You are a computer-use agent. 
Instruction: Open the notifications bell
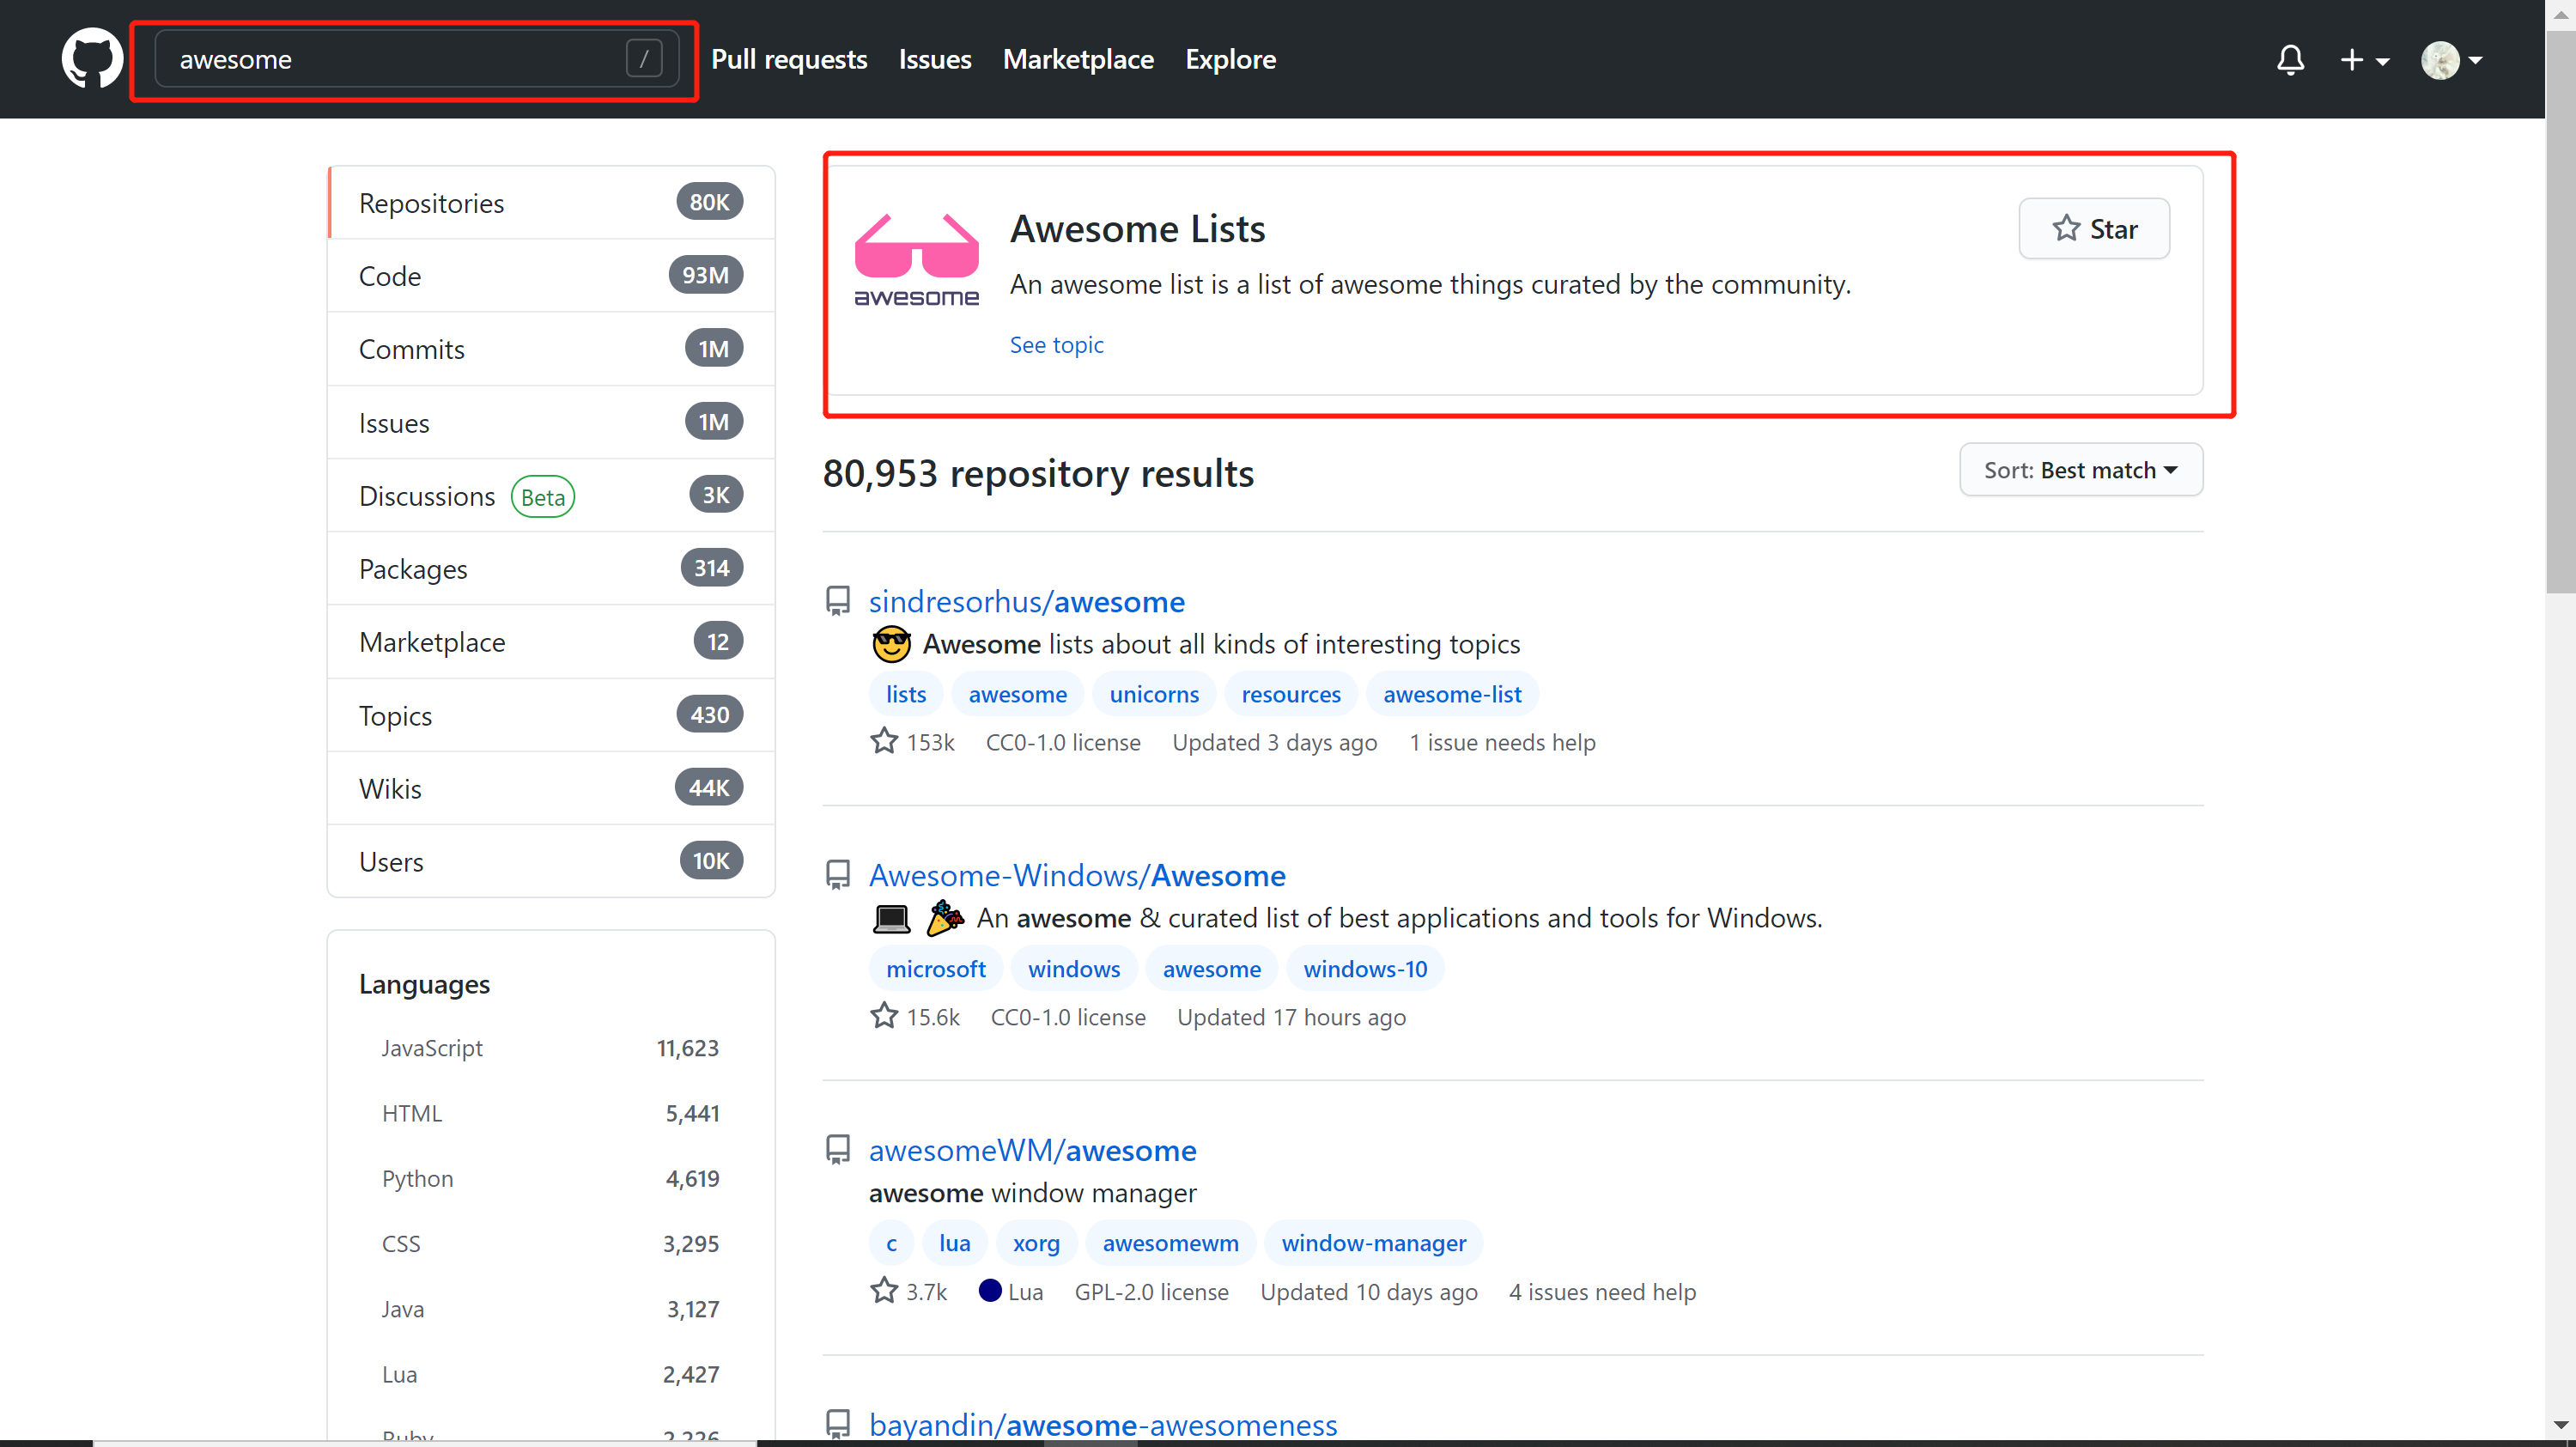coord(2290,60)
